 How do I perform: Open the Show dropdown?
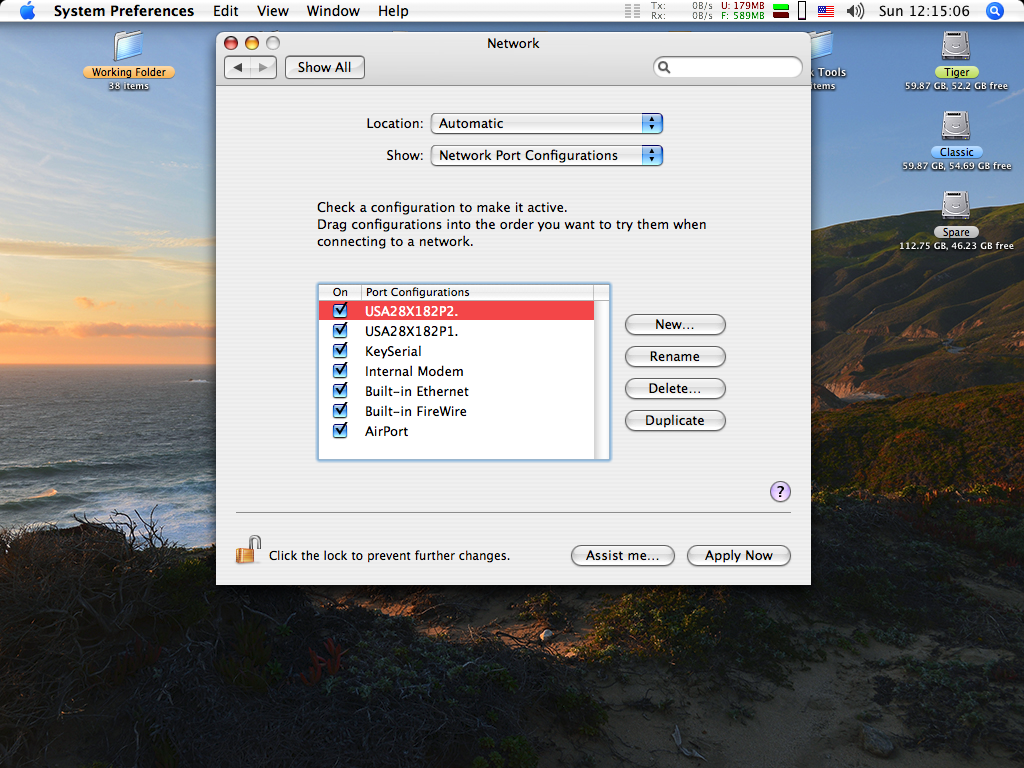coord(547,155)
